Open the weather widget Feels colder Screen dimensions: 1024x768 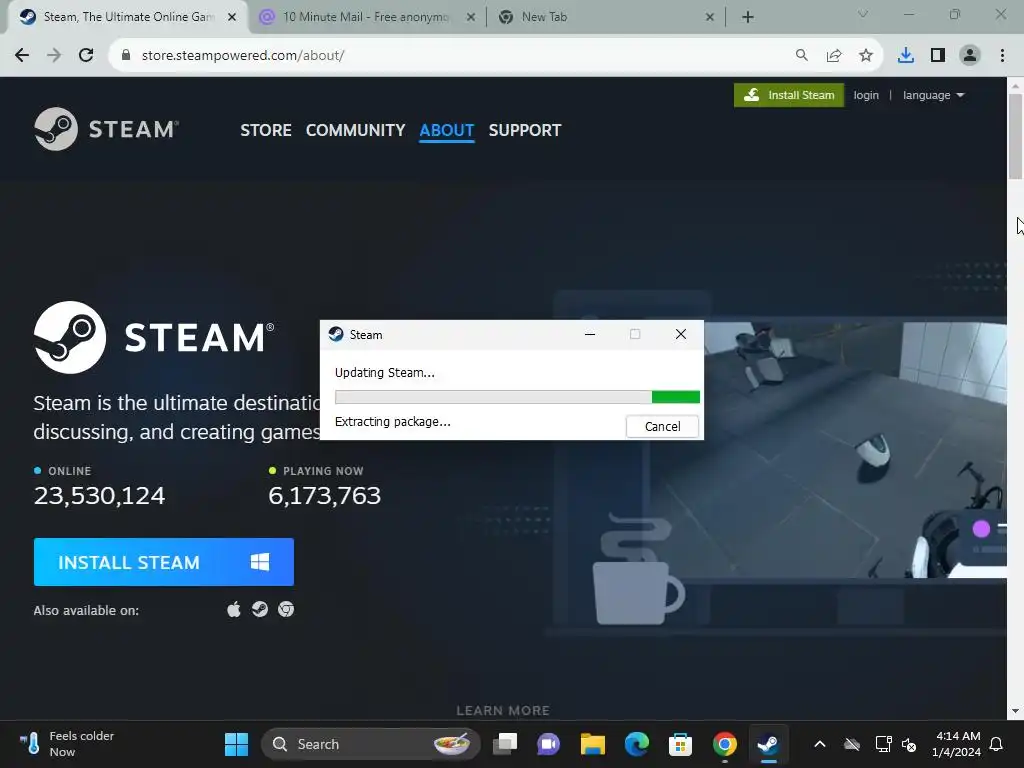click(67, 744)
